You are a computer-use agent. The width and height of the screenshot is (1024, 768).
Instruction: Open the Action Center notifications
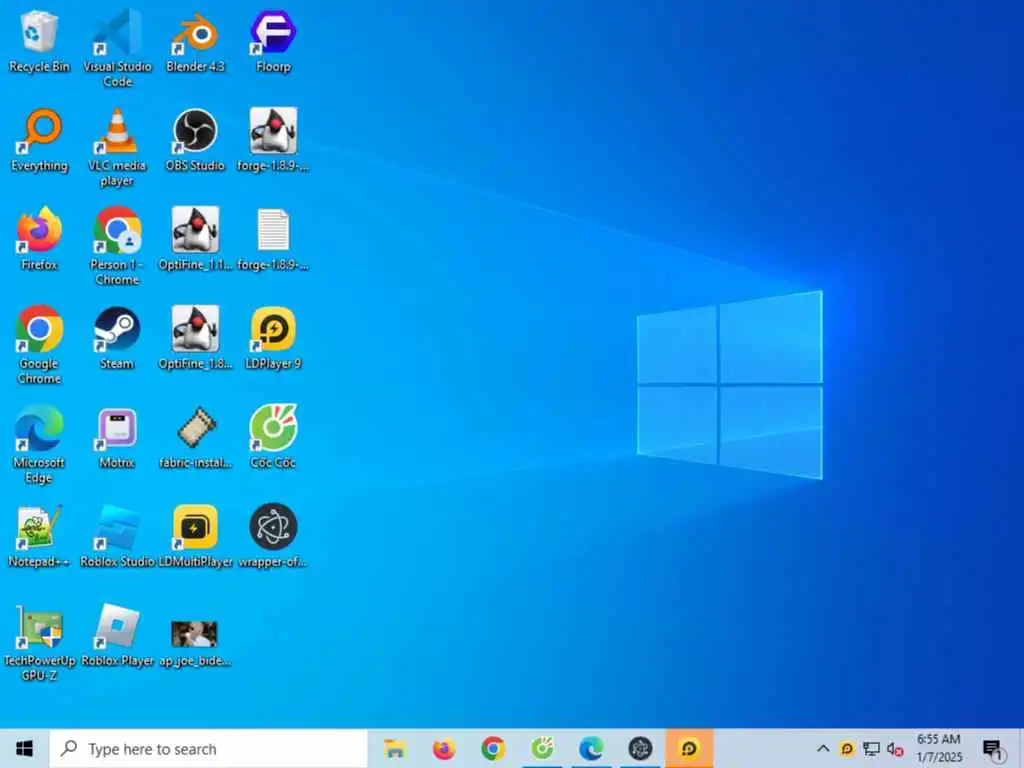pos(993,750)
